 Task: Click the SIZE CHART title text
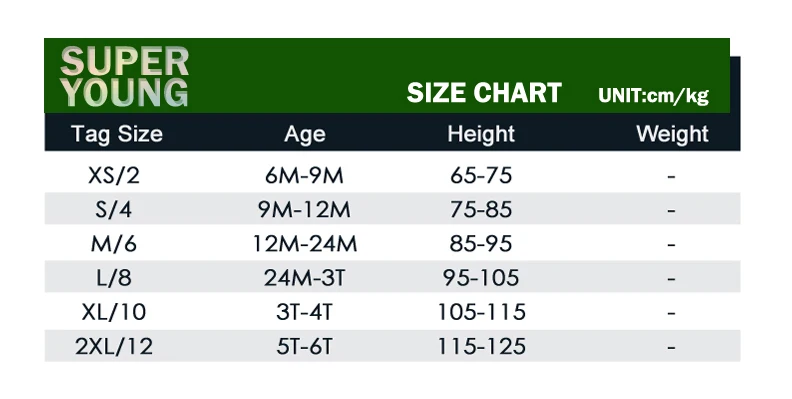point(484,93)
